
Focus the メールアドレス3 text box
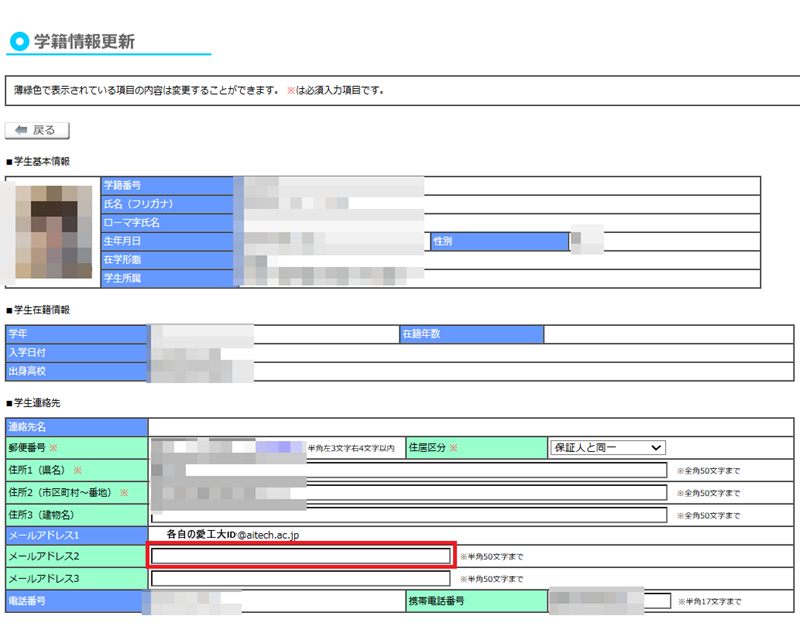pos(301,578)
